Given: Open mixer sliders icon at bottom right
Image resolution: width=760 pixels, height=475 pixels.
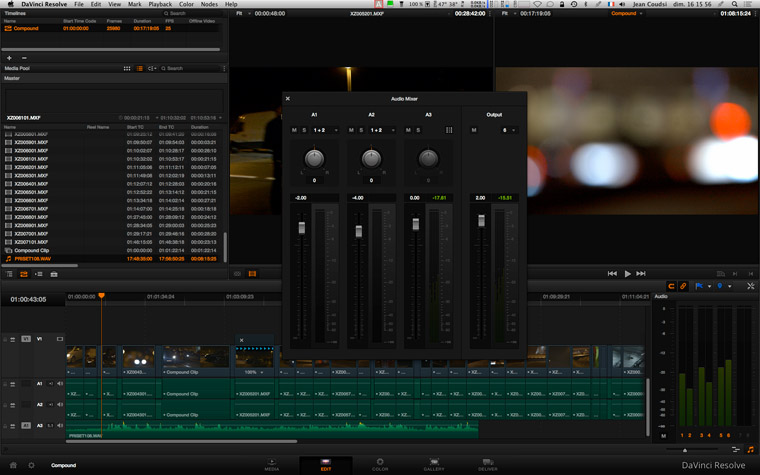Looking at the screenshot, I should pyautogui.click(x=736, y=450).
